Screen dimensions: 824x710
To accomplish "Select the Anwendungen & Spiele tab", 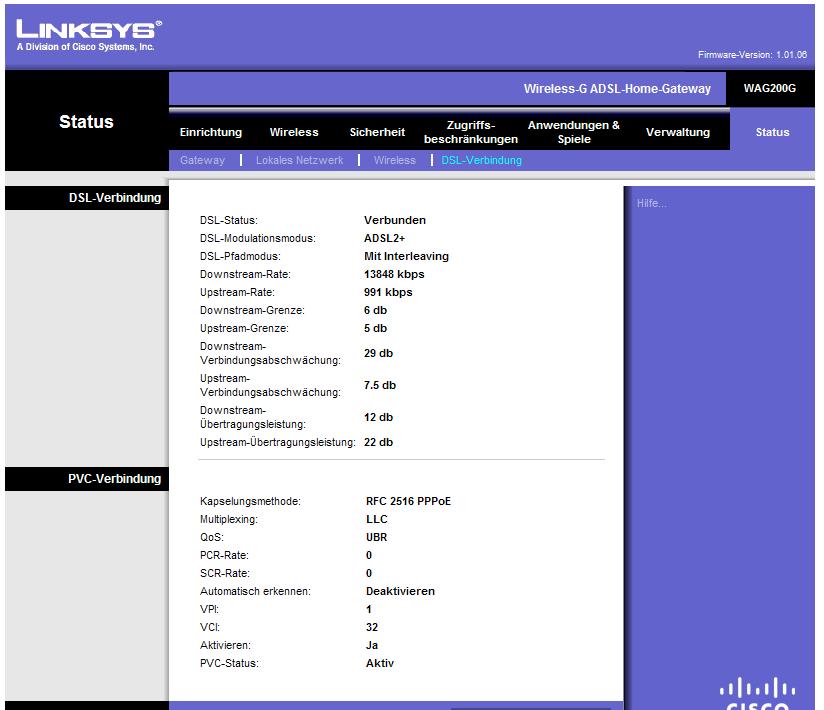I will pos(574,132).
